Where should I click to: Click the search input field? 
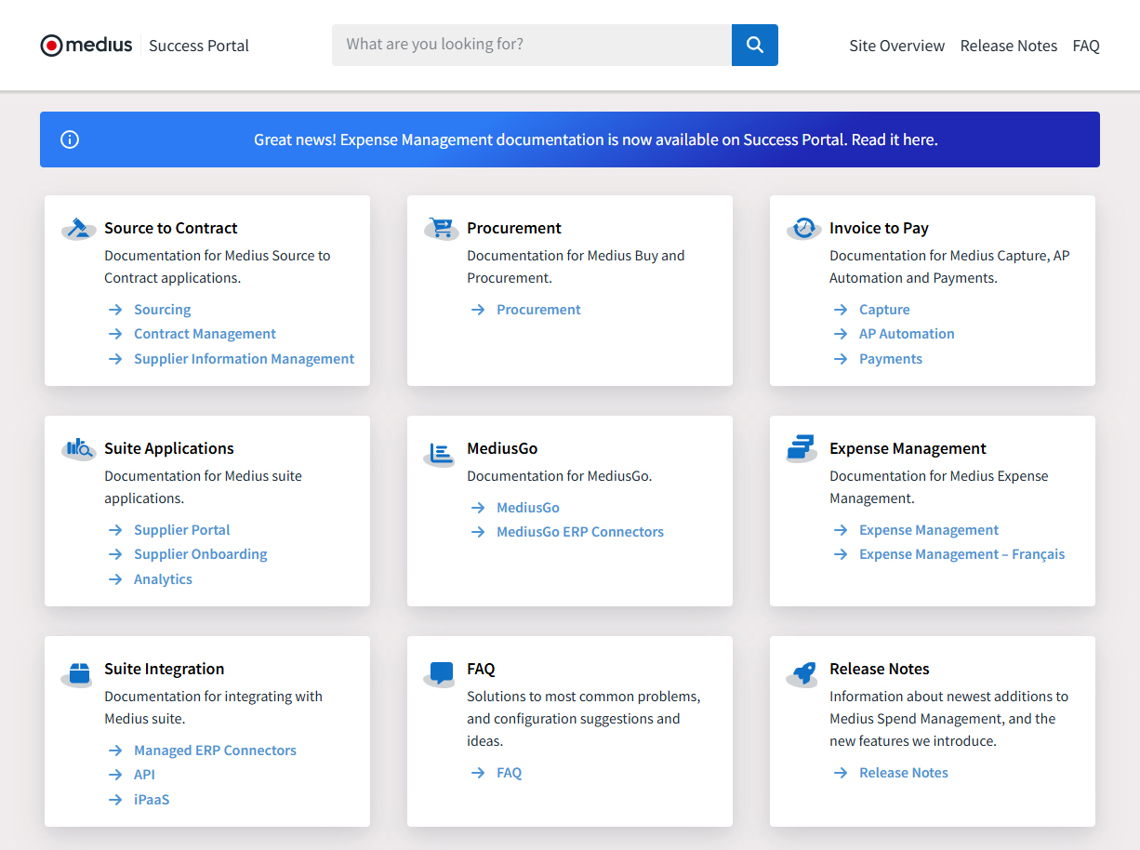pyautogui.click(x=530, y=45)
